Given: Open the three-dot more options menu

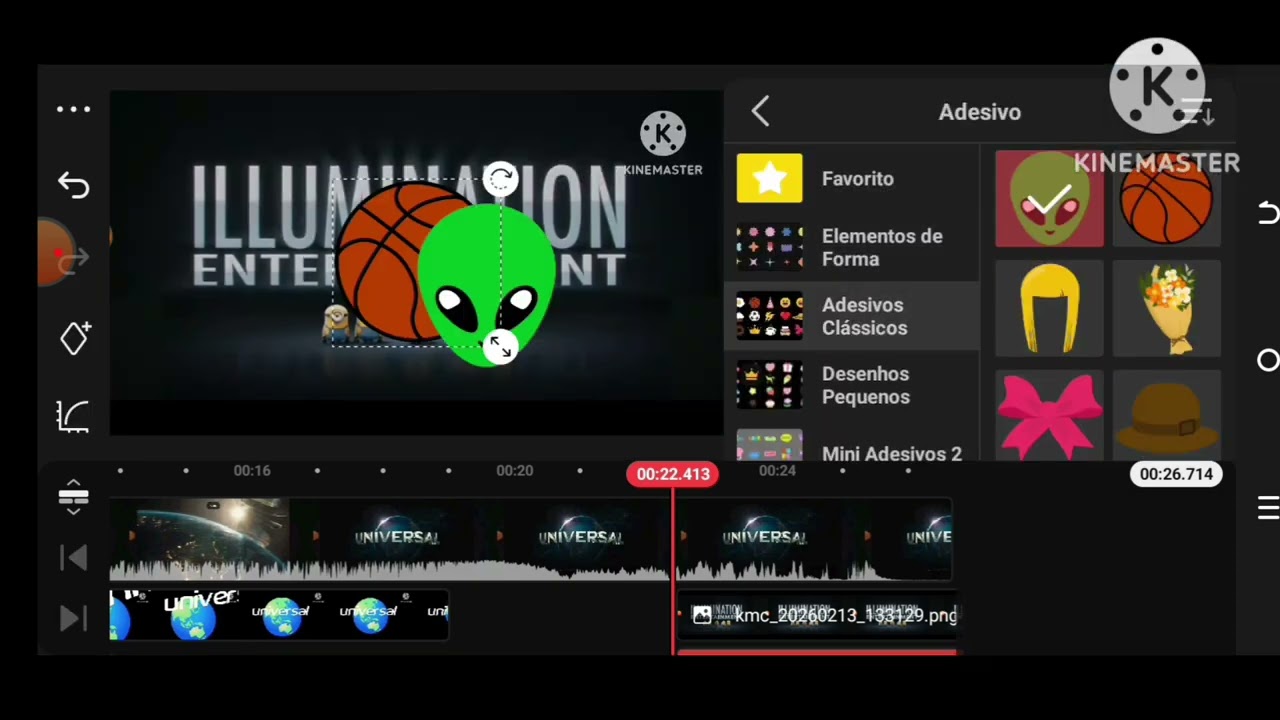Looking at the screenshot, I should 73,110.
